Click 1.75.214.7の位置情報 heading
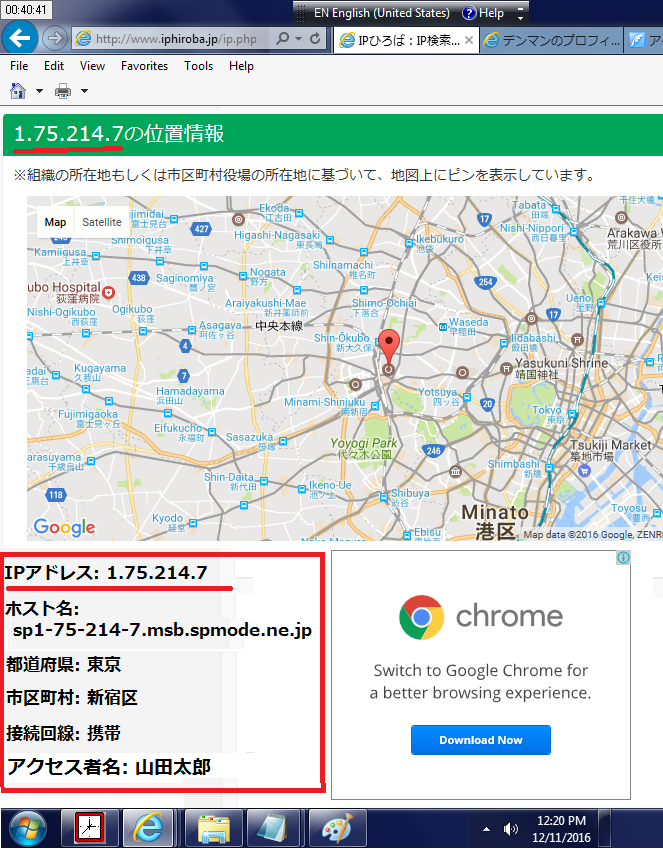 coord(118,134)
